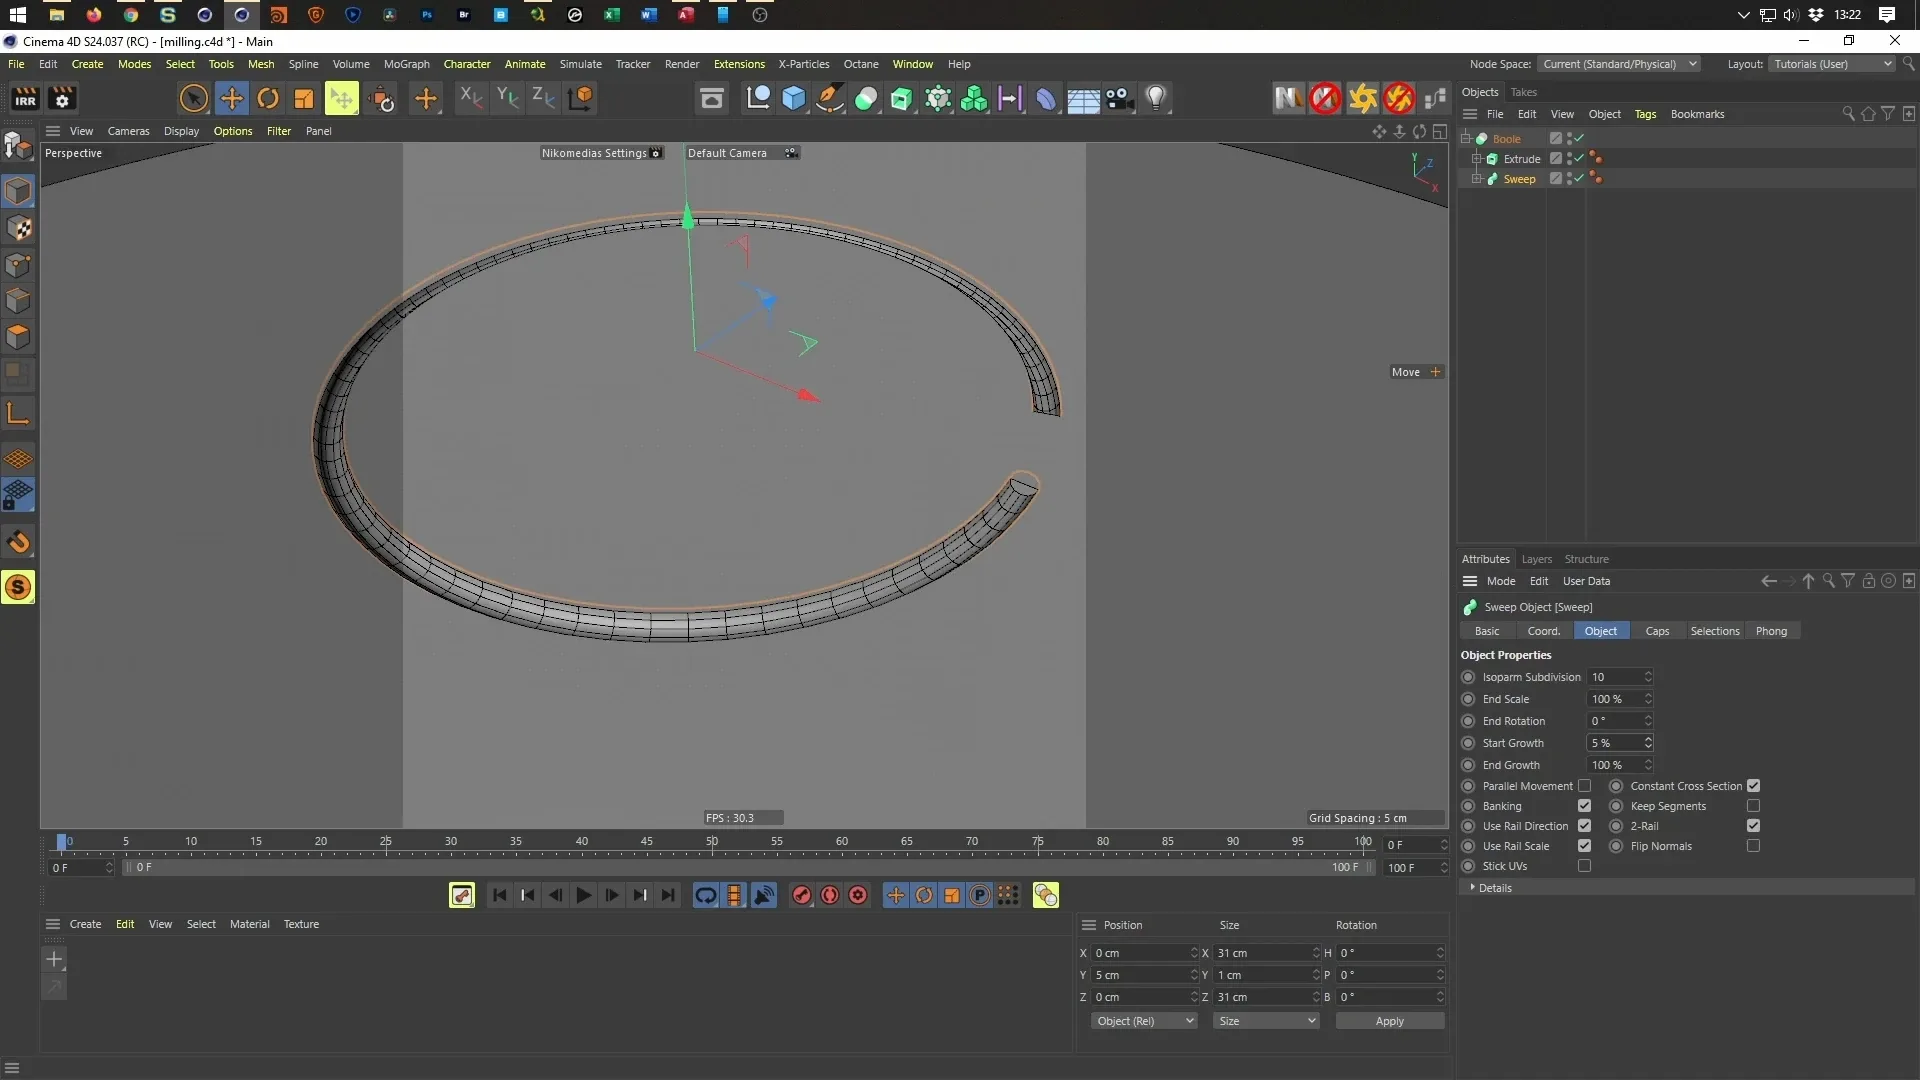Switch to the Layers tab
This screenshot has height=1080, width=1920.
coord(1537,559)
